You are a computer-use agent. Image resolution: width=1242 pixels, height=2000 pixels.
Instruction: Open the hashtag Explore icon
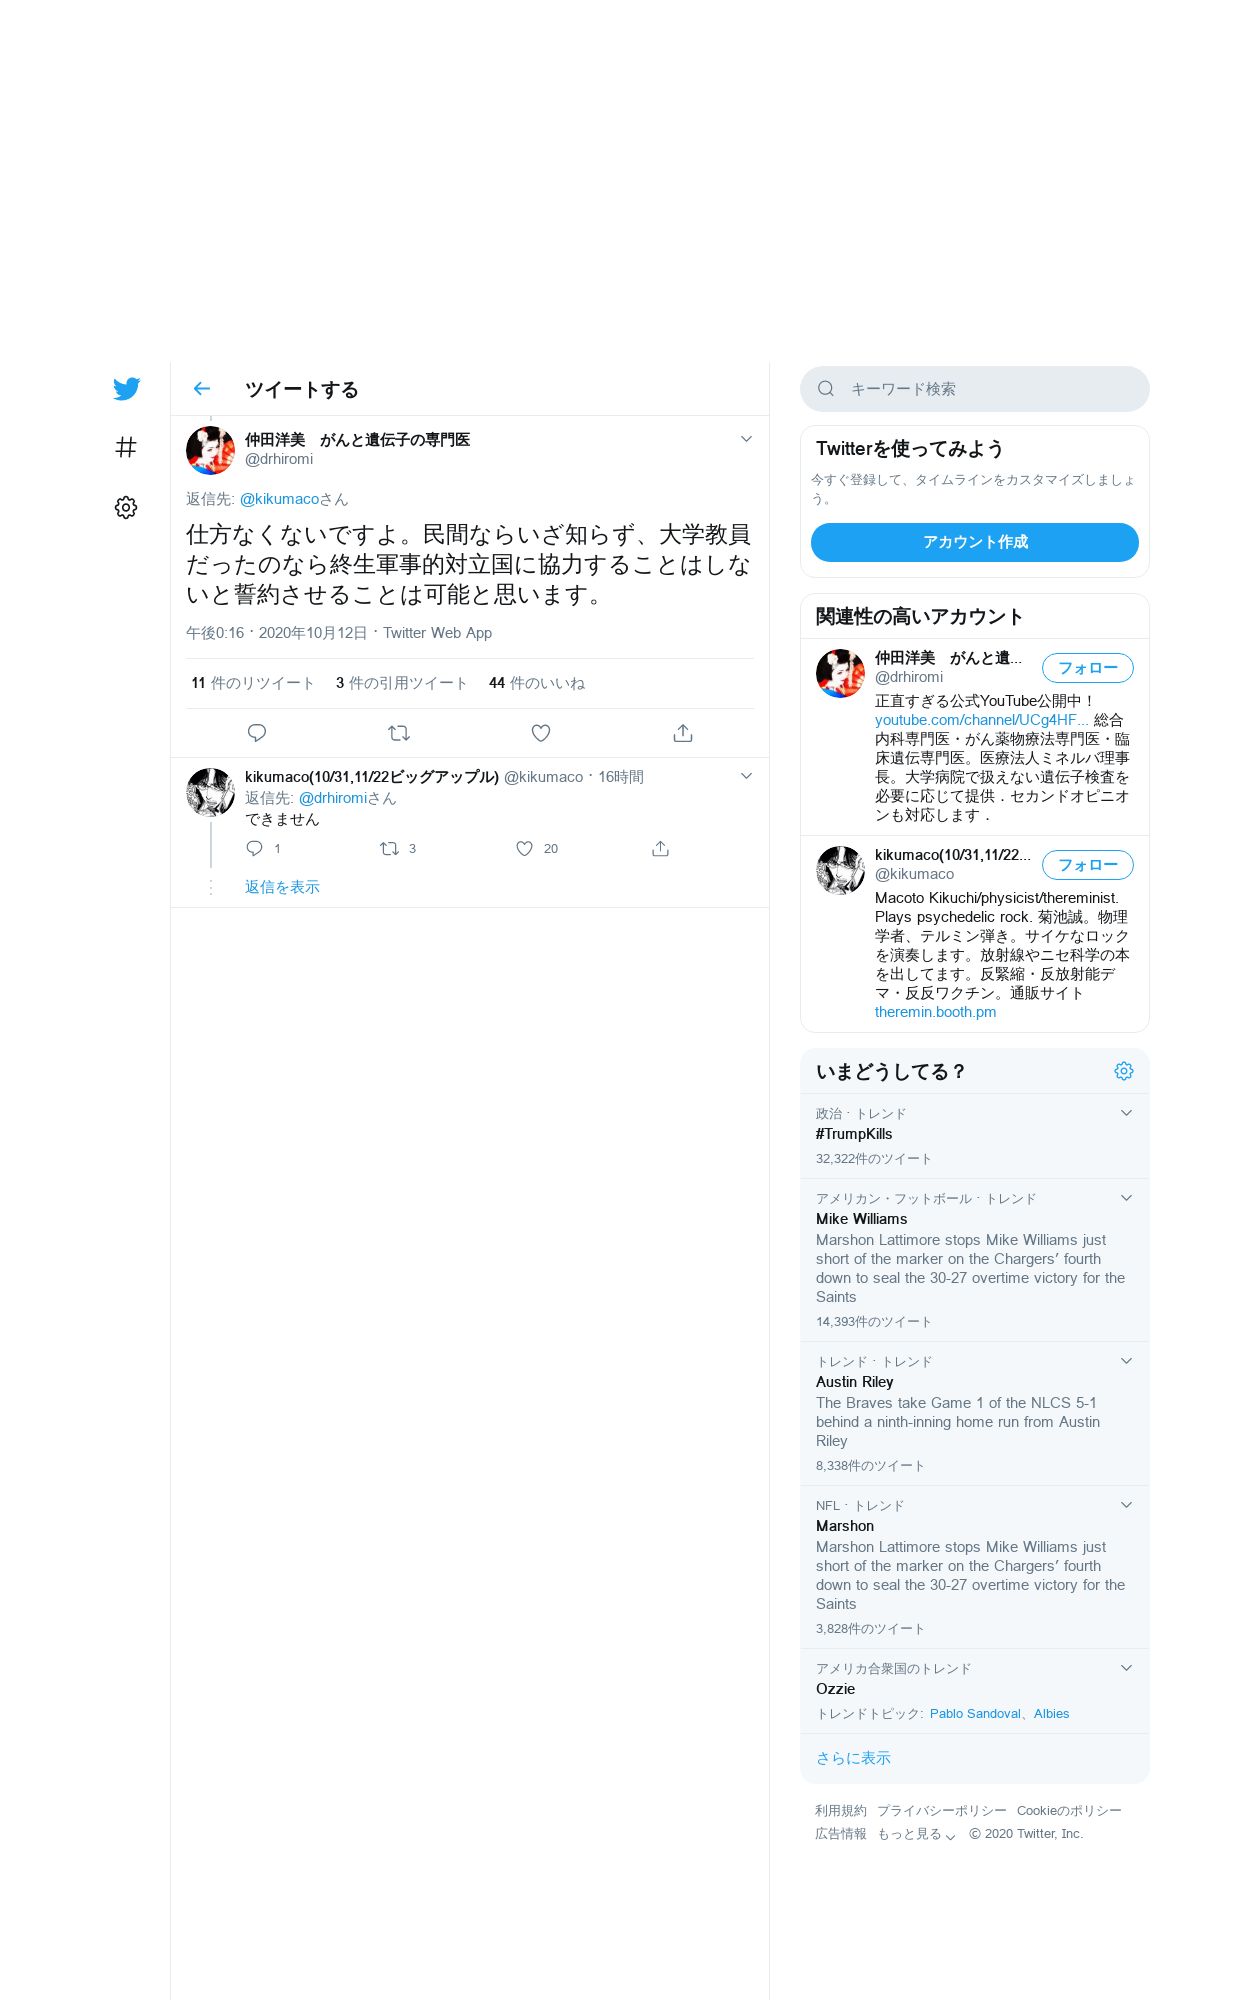(x=126, y=447)
